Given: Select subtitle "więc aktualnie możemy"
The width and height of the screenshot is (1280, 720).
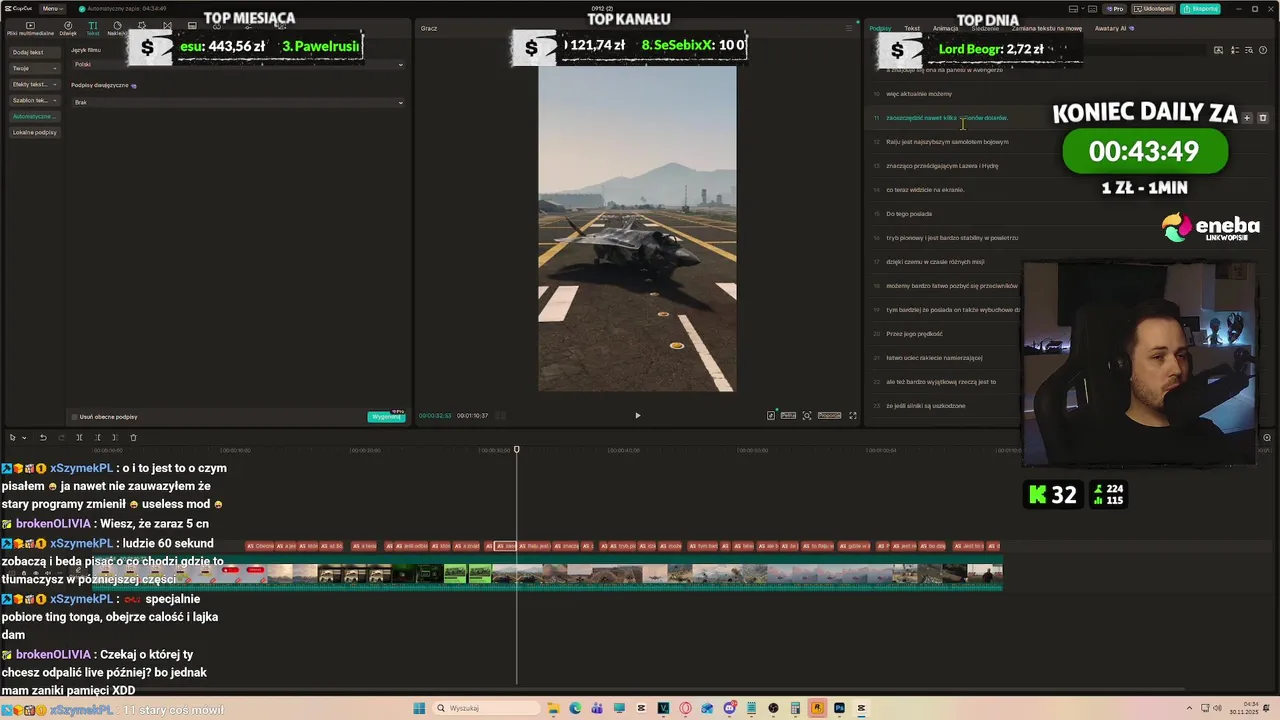Looking at the screenshot, I should tap(918, 94).
